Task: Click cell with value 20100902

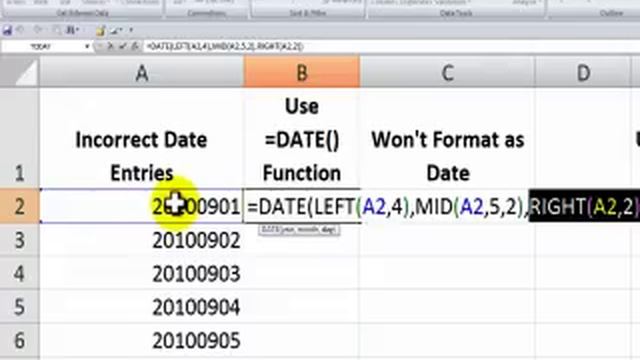Action: click(142, 240)
